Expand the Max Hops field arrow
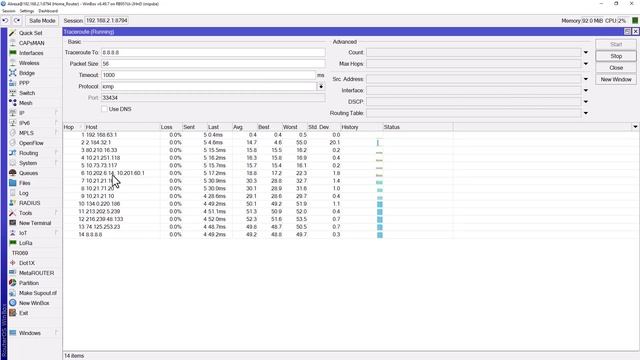Screen dimensions: 640x360 pos(586,64)
